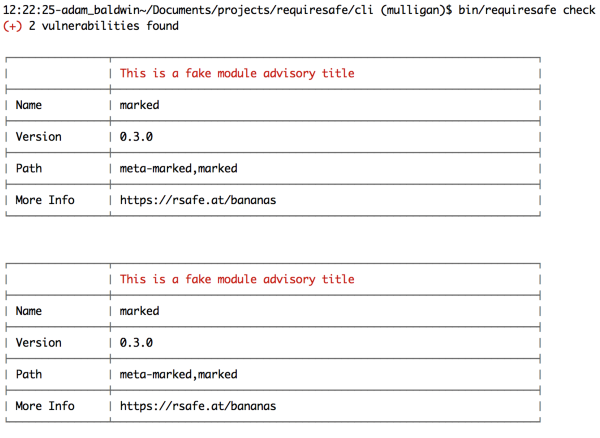This screenshot has width=600, height=438.
Task: Click the prompt timestamp 12:22:25-adam_baldwin
Action: tap(70, 10)
